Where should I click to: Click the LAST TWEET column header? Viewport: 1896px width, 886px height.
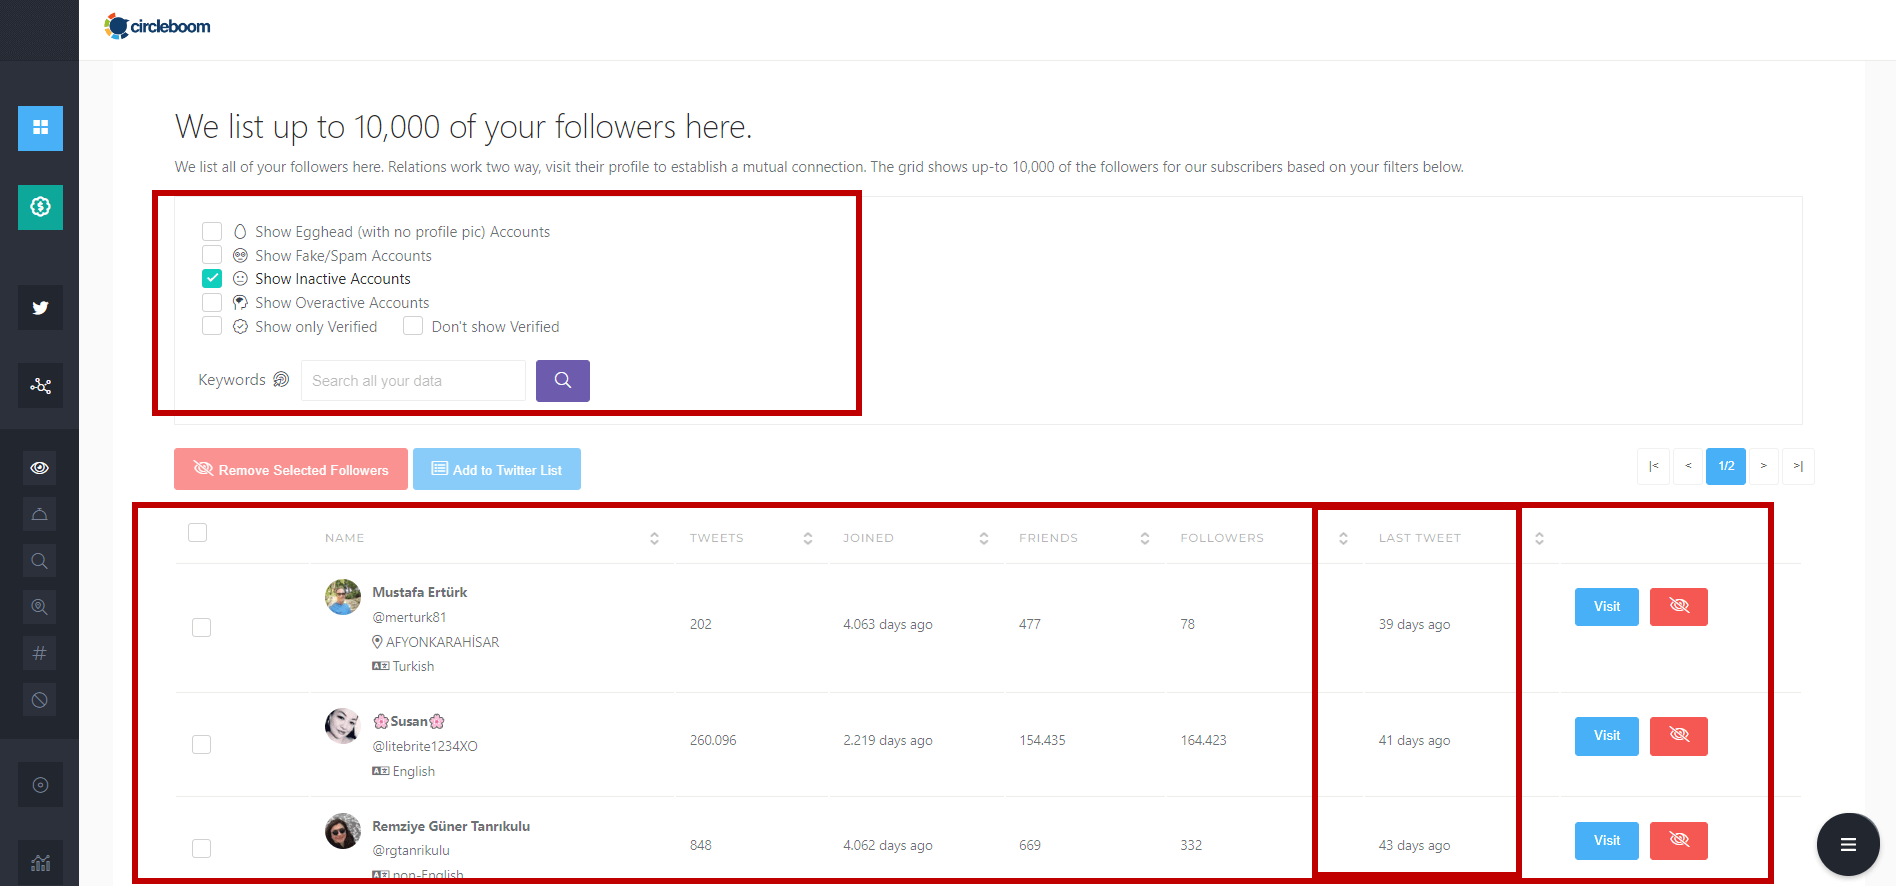click(1420, 538)
